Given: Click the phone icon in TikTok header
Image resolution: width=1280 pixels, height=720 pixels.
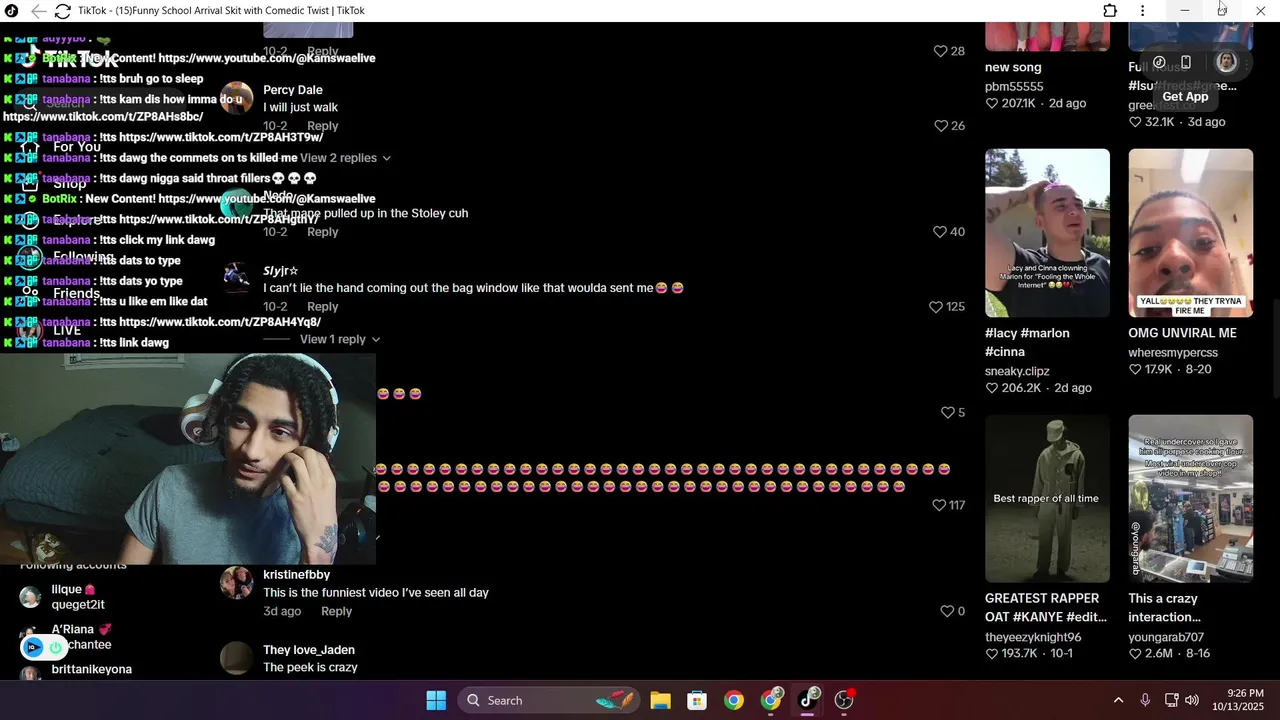Looking at the screenshot, I should tap(1185, 62).
